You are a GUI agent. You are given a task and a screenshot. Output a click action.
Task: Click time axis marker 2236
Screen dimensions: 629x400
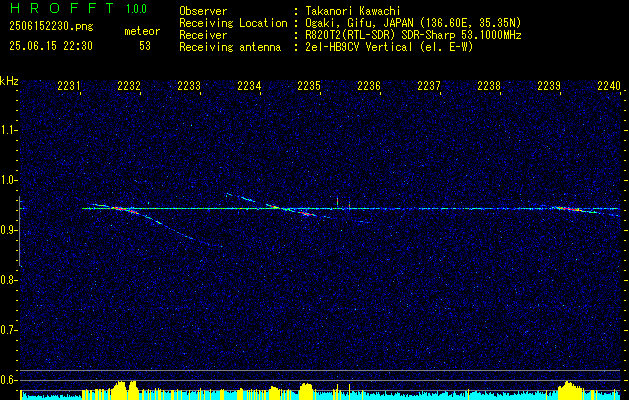tap(369, 86)
